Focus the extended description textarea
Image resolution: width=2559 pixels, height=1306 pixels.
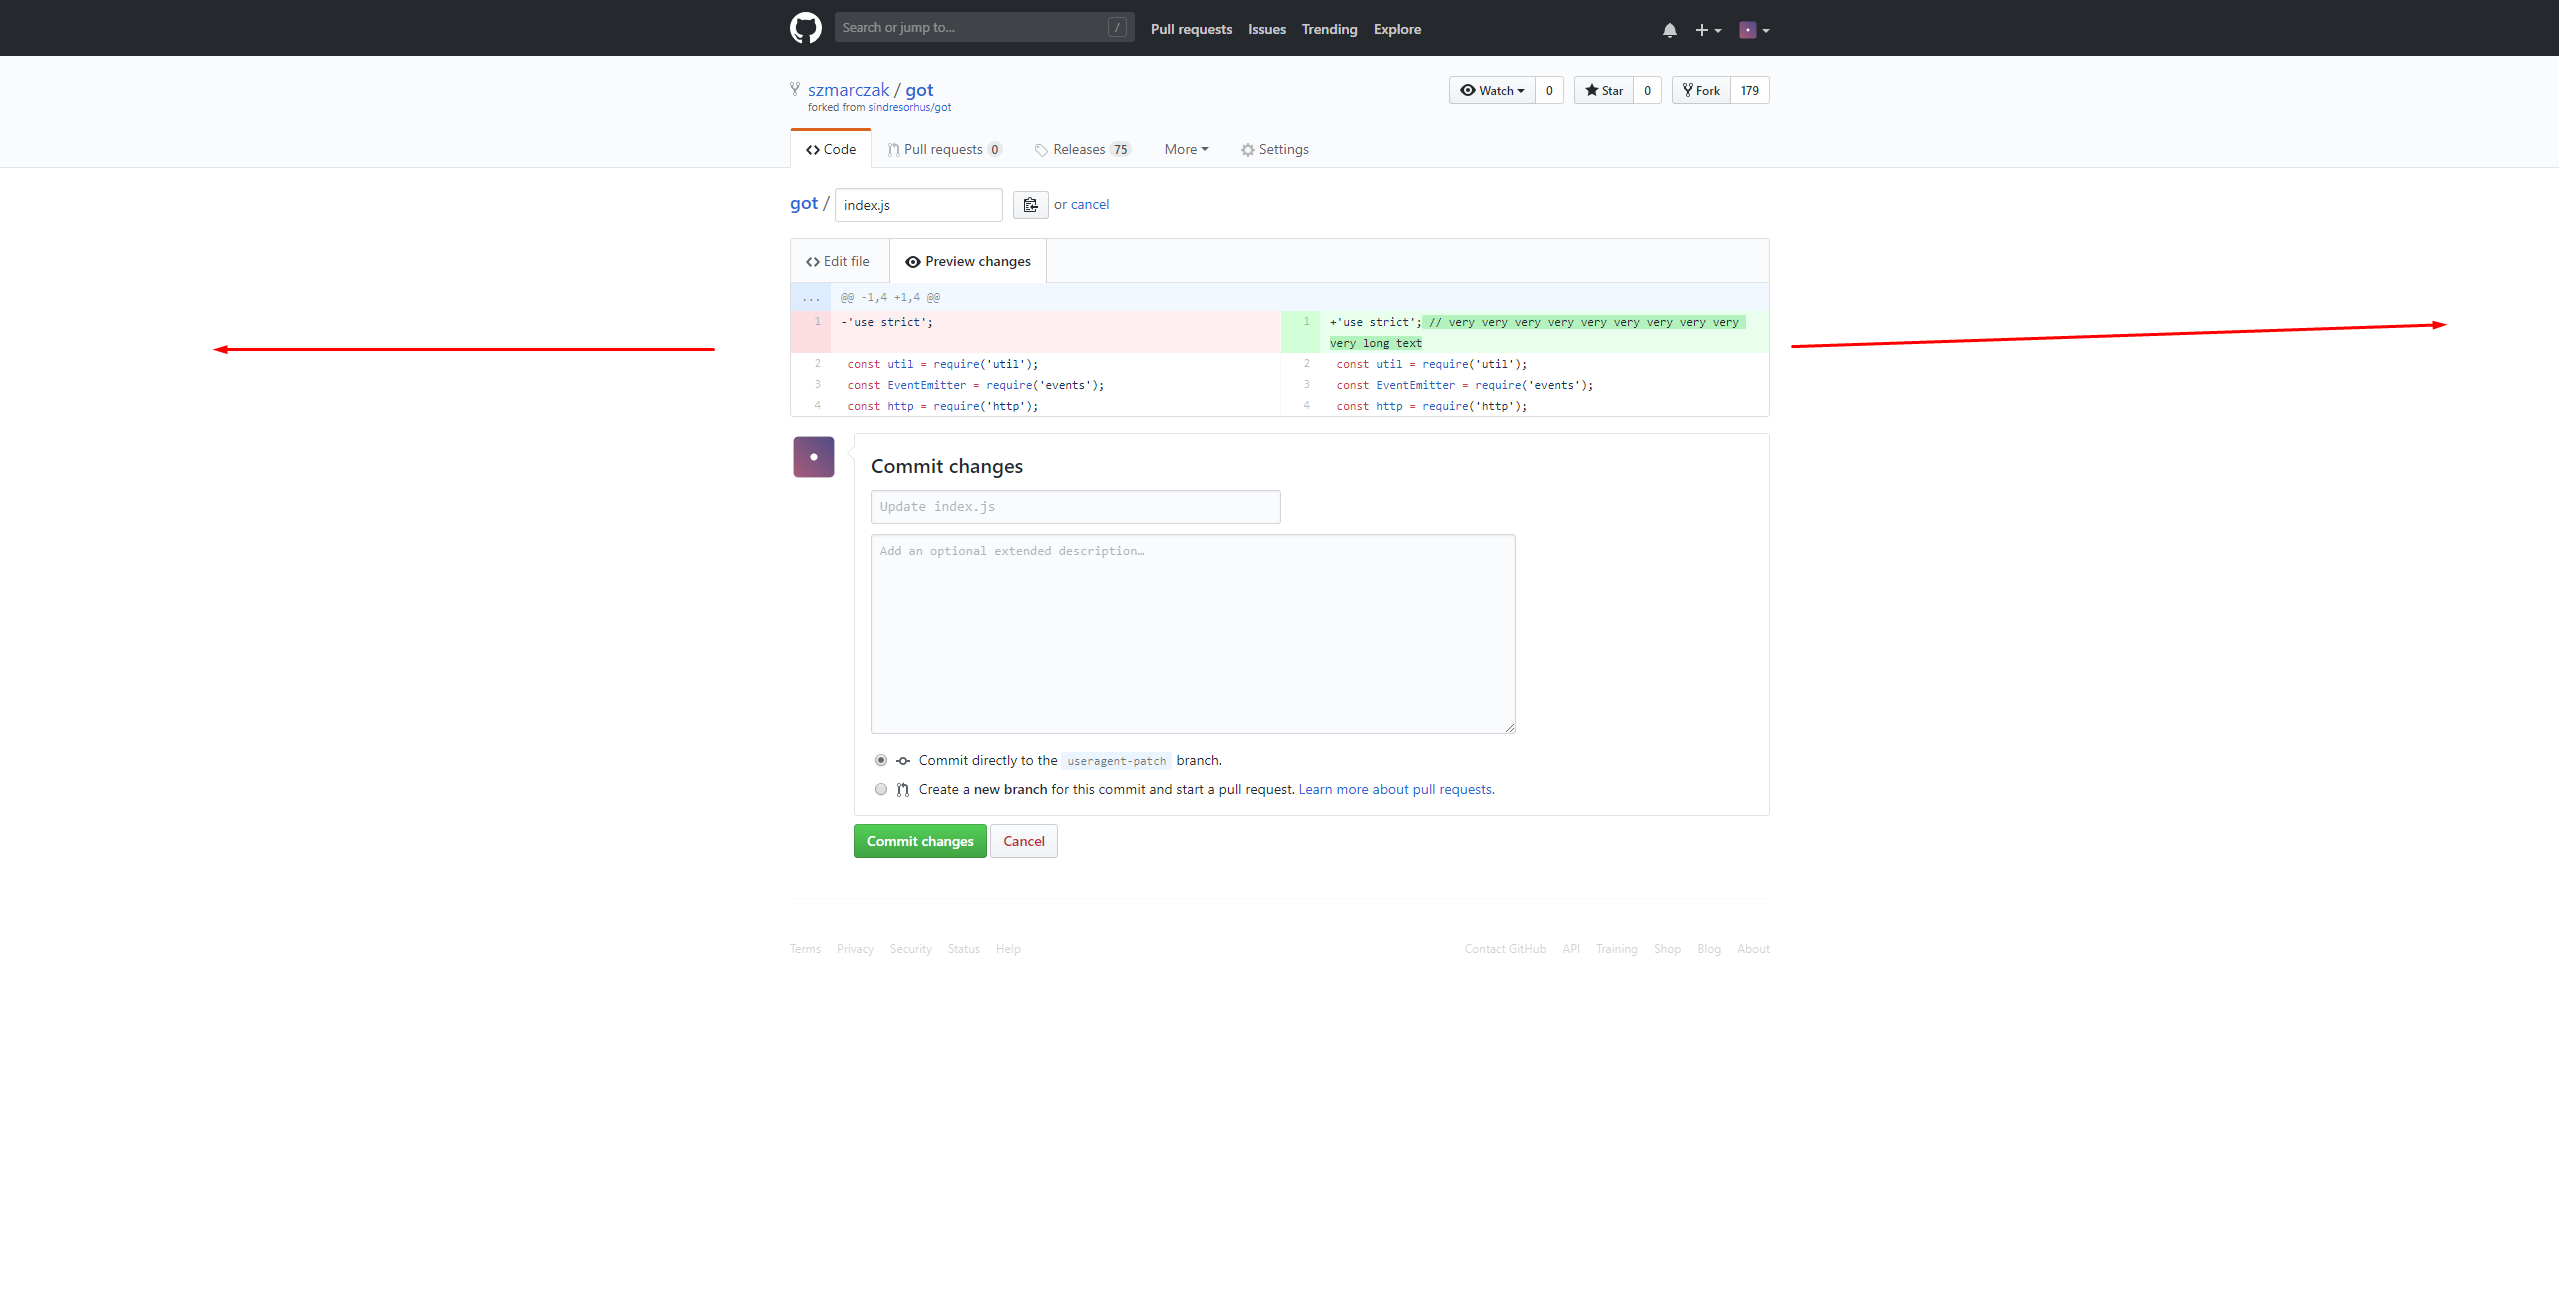click(x=1193, y=634)
